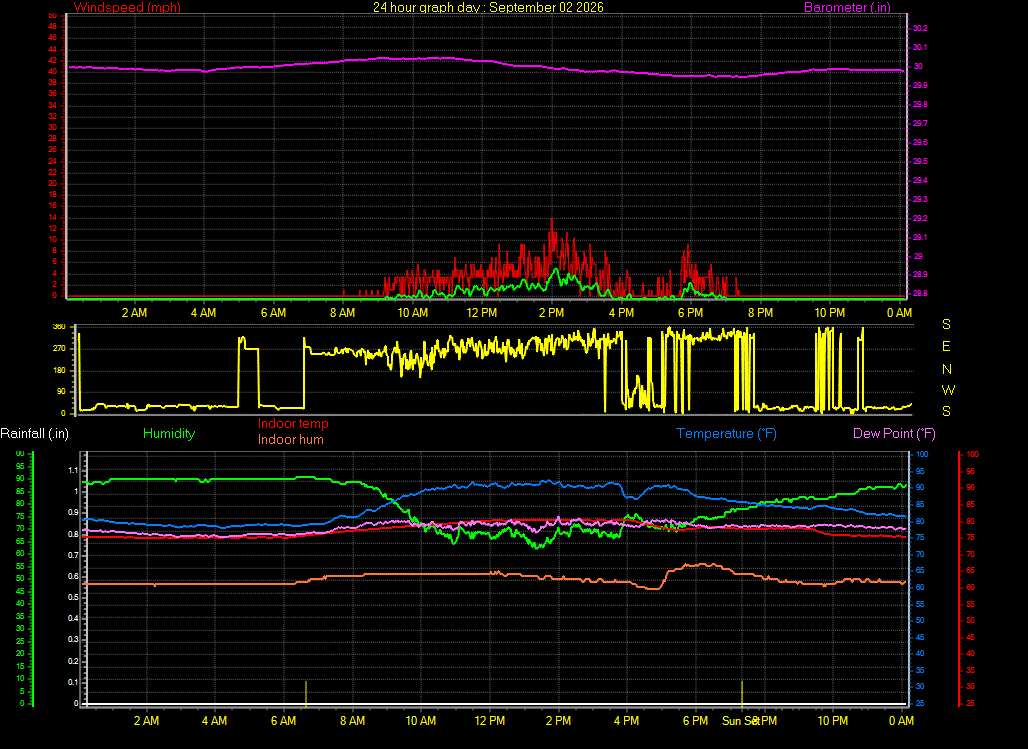This screenshot has width=1028, height=749.
Task: Click the 14 value on windspeed axis
Action: (53, 217)
